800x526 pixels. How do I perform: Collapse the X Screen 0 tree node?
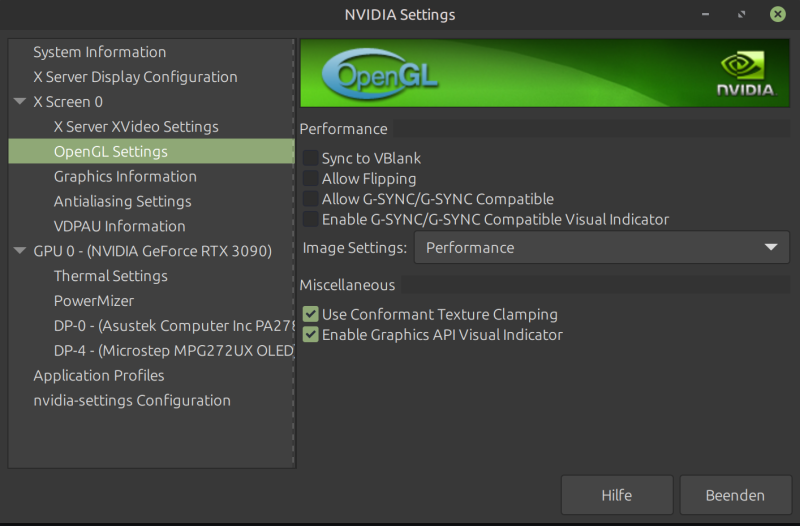click(20, 101)
